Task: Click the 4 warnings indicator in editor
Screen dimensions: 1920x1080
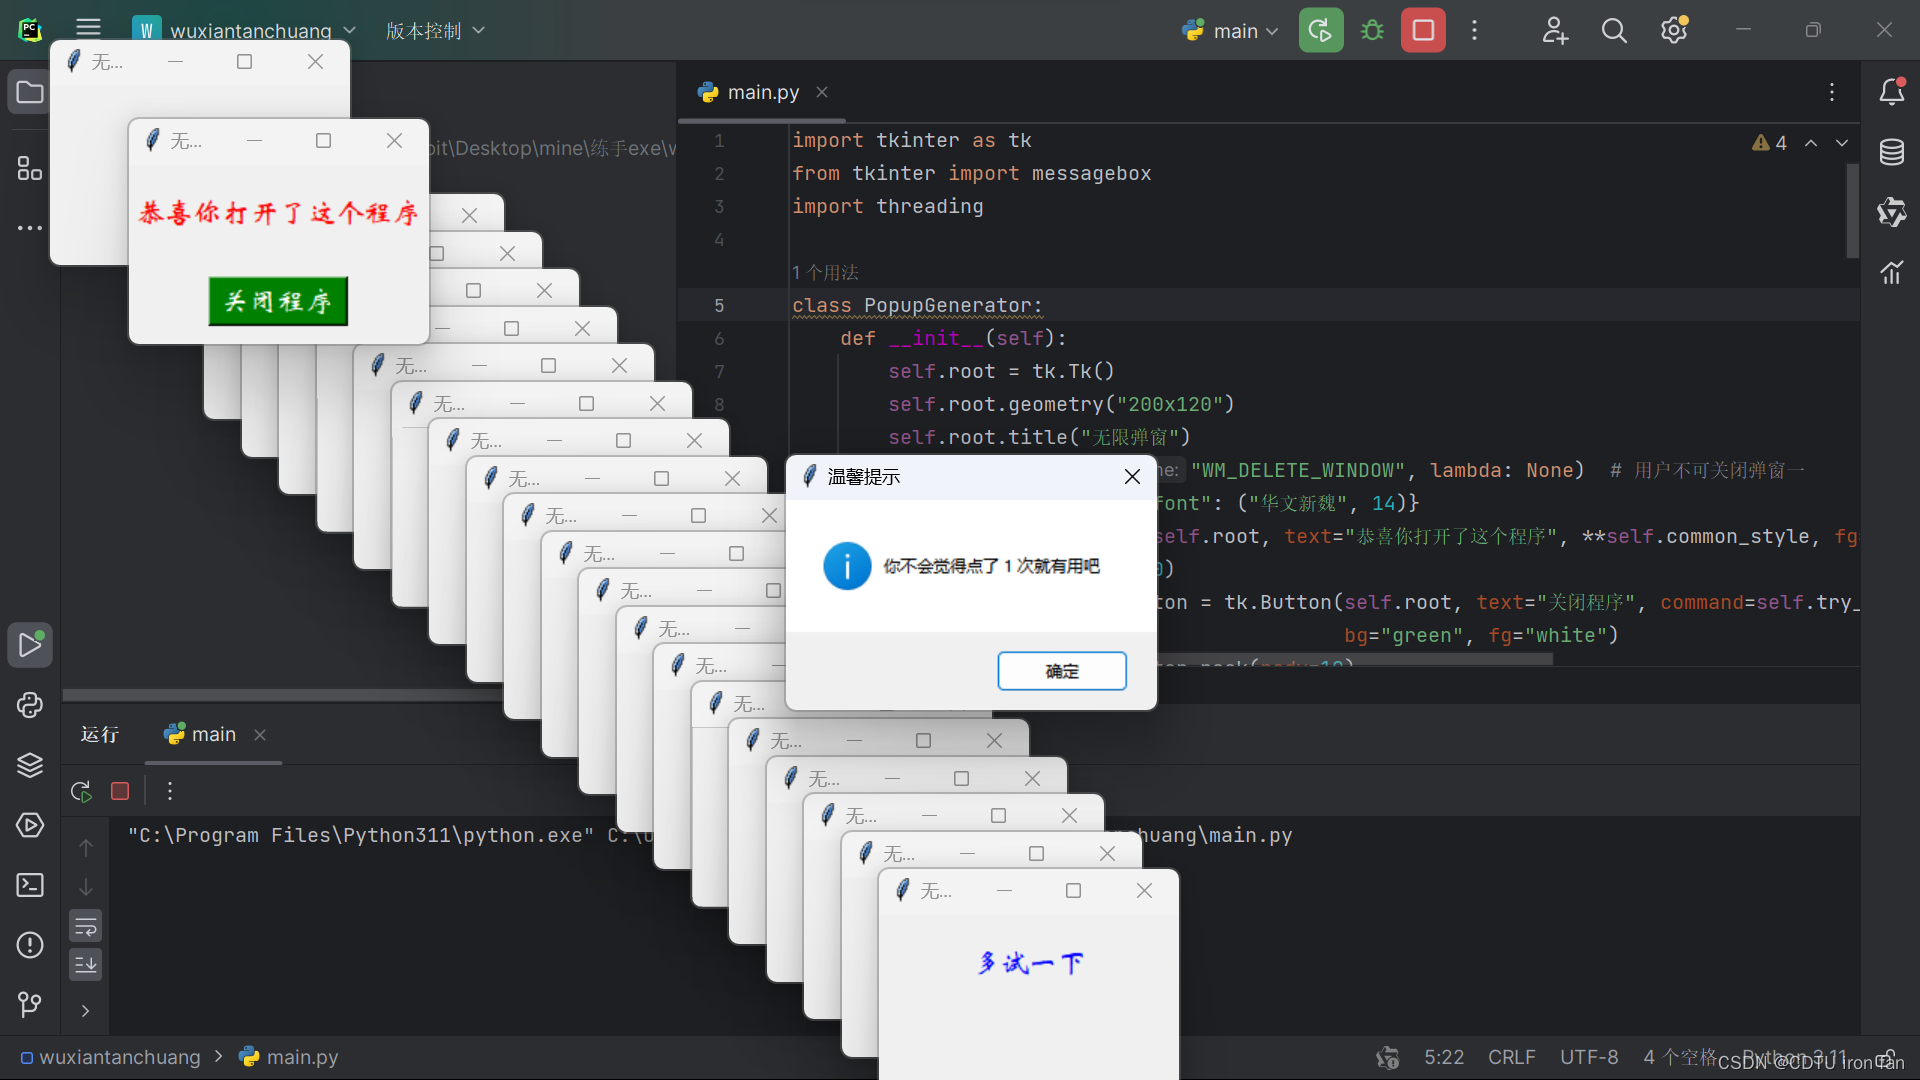Action: 1769,143
